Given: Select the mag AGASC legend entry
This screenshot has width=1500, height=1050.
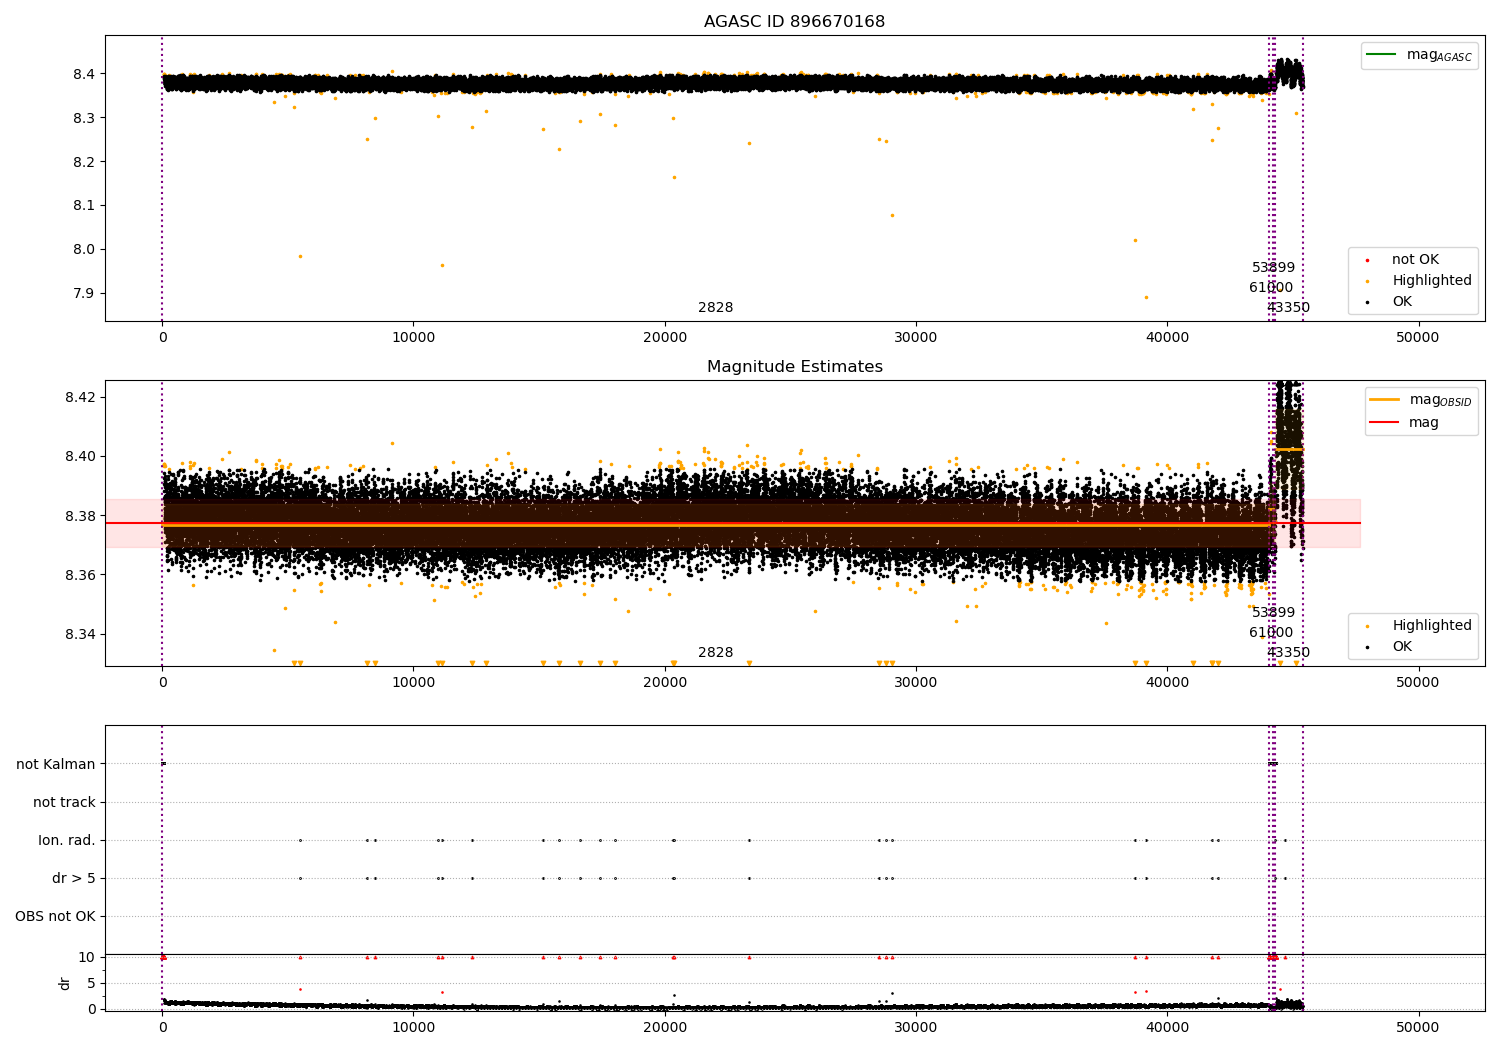Looking at the screenshot, I should tap(1419, 55).
